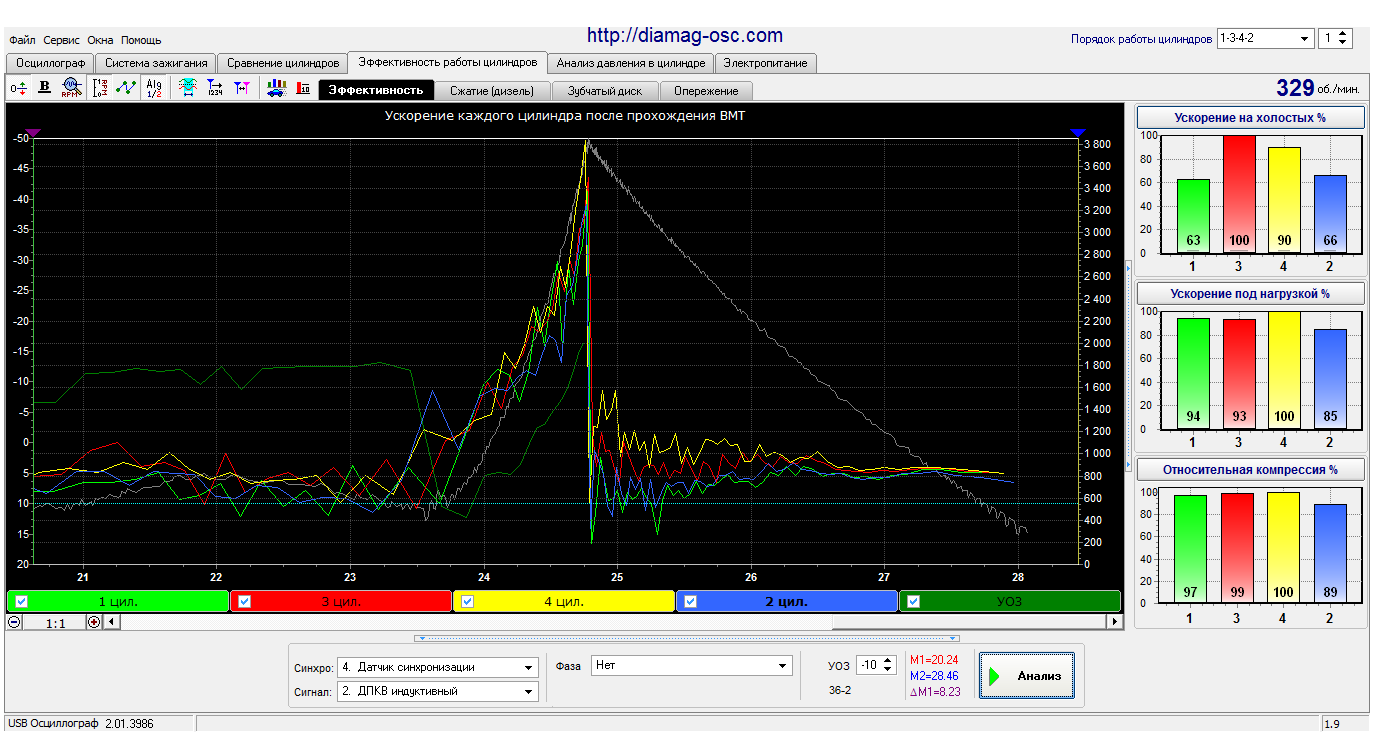This screenshot has width=1374, height=736.
Task: Click the horizontal scrollbar right arrow
Action: coord(1114,622)
